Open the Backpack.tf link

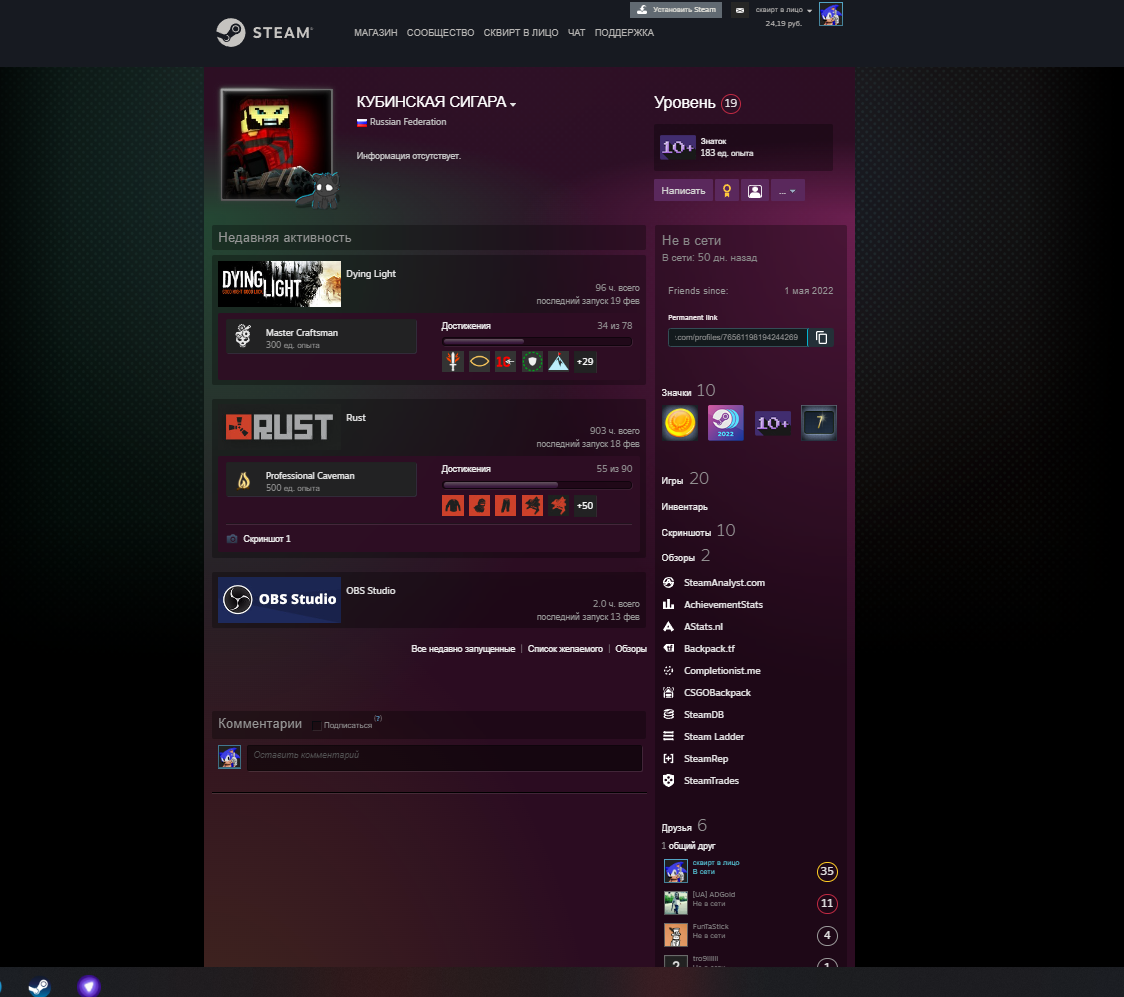[x=709, y=649]
